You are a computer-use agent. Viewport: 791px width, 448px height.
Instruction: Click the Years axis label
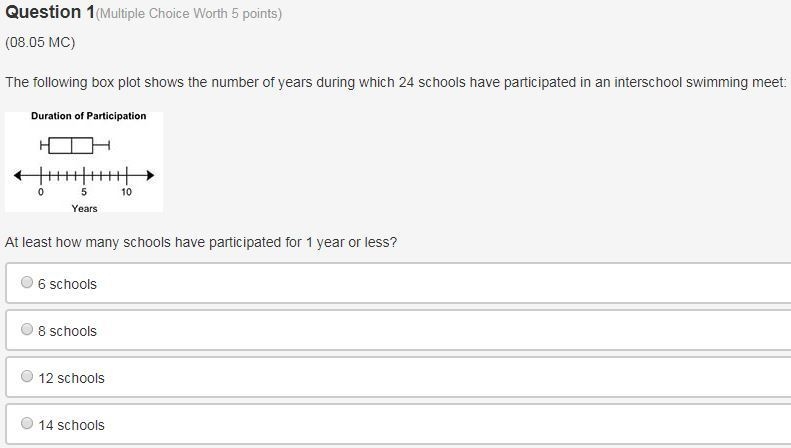84,208
